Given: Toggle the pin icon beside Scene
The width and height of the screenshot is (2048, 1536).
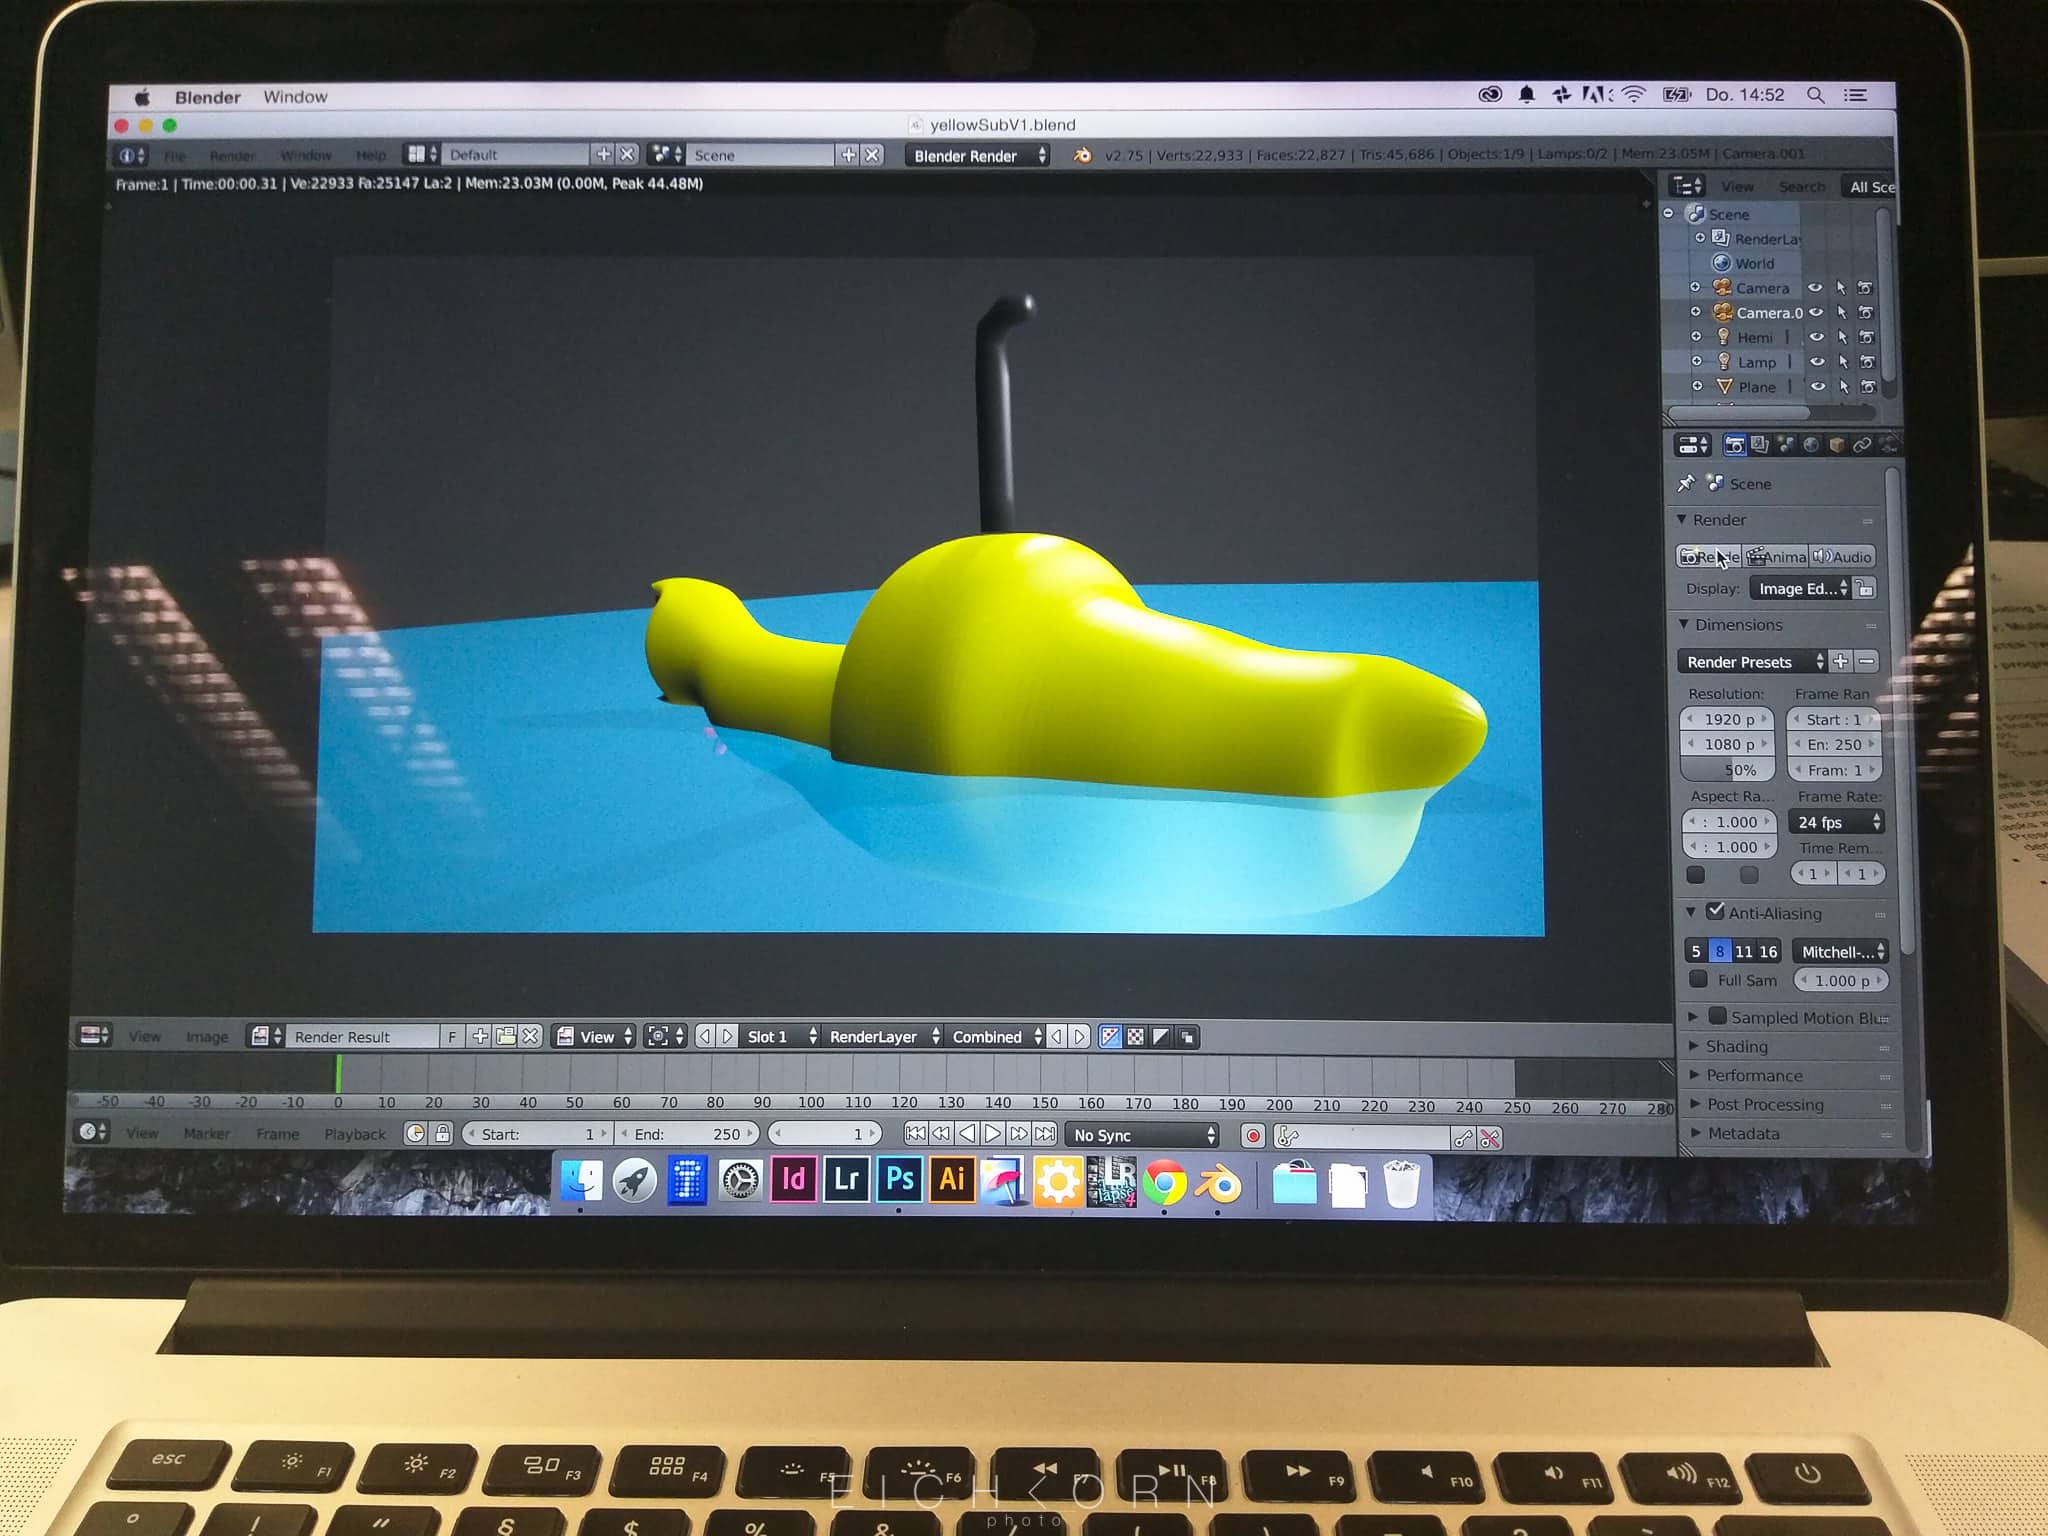Looking at the screenshot, I should (x=1686, y=483).
